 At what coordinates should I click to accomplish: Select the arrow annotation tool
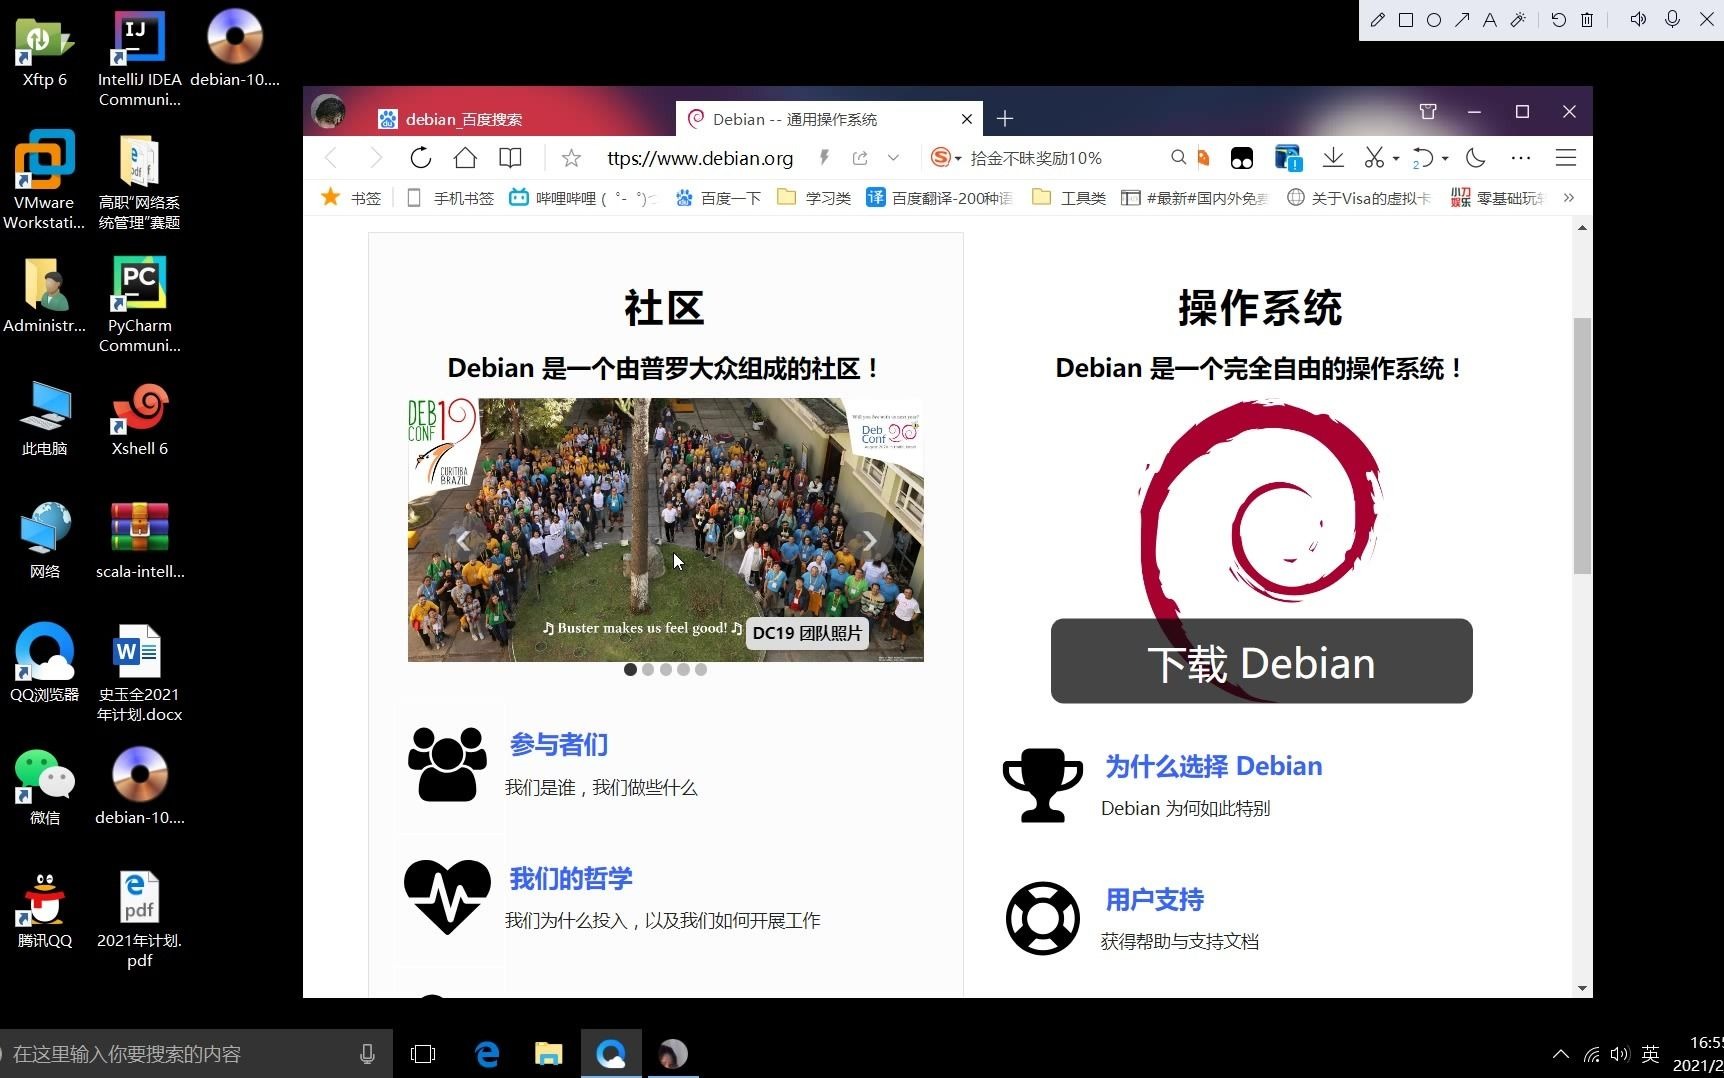[1461, 20]
